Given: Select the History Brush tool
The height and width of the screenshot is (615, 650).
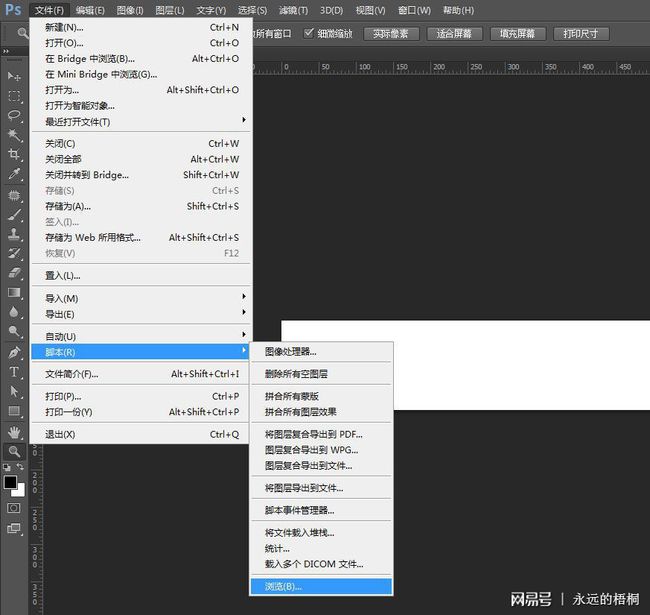Looking at the screenshot, I should tap(14, 254).
